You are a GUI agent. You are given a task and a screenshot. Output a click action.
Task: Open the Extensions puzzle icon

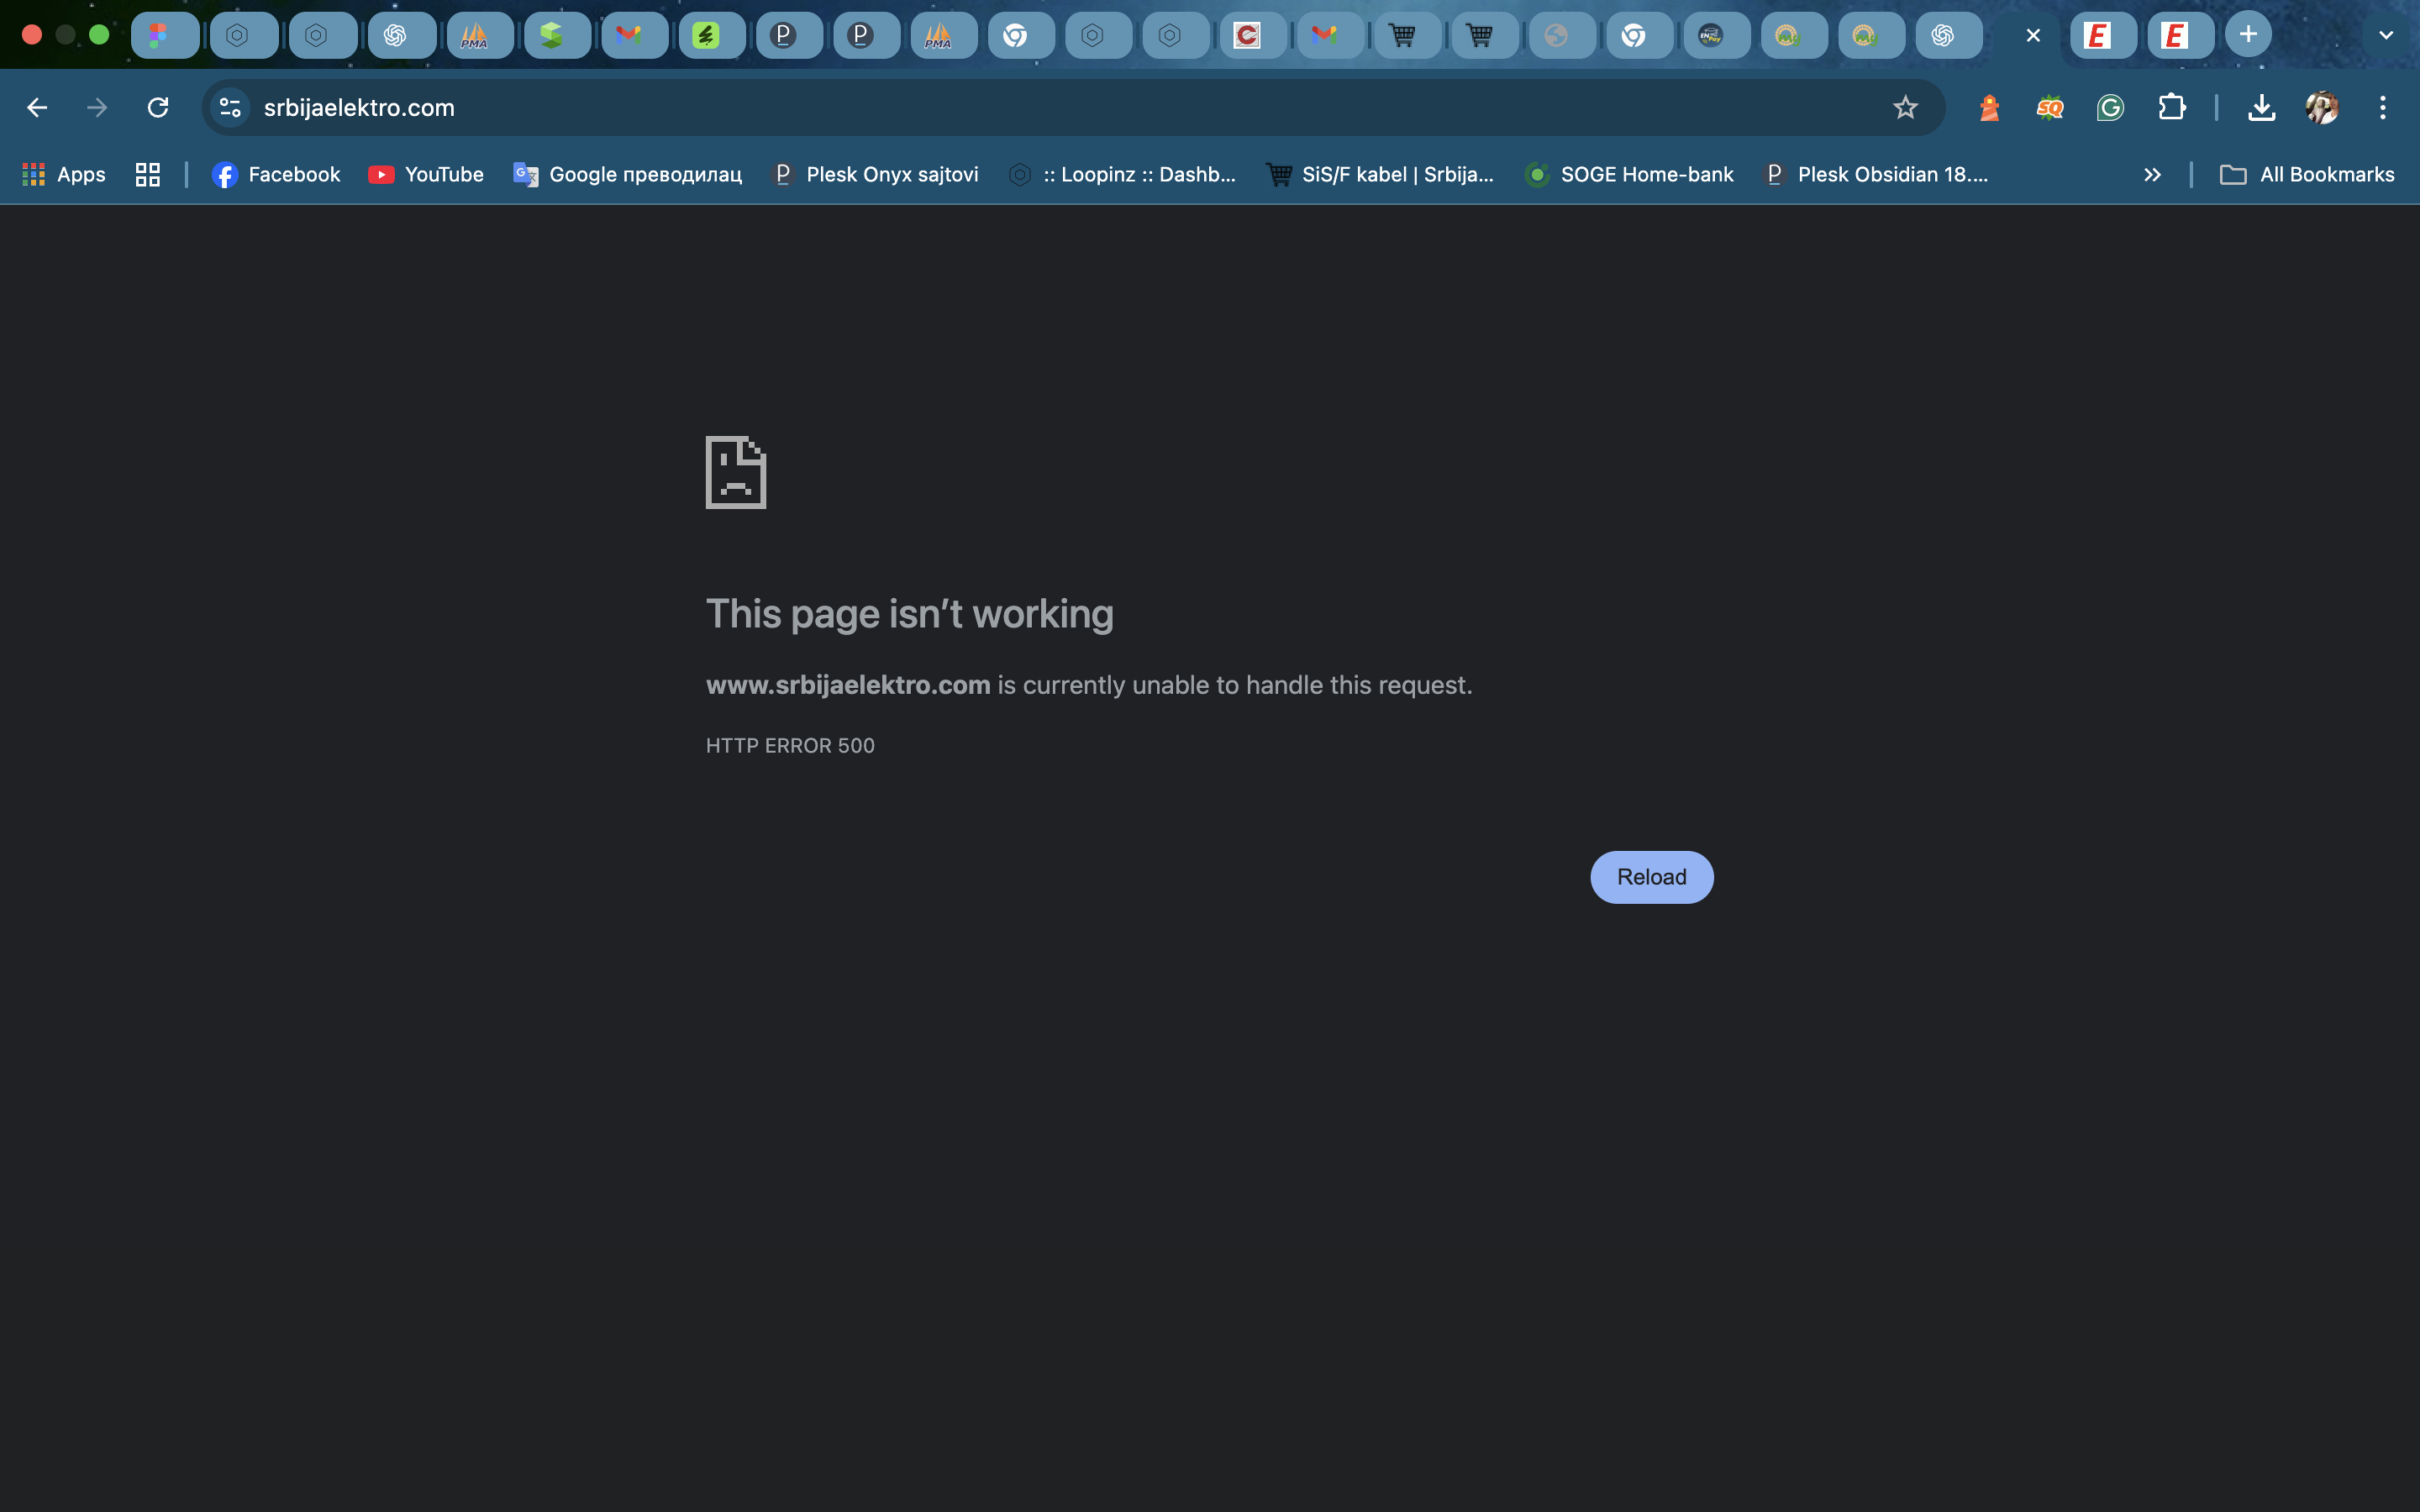click(x=2171, y=107)
